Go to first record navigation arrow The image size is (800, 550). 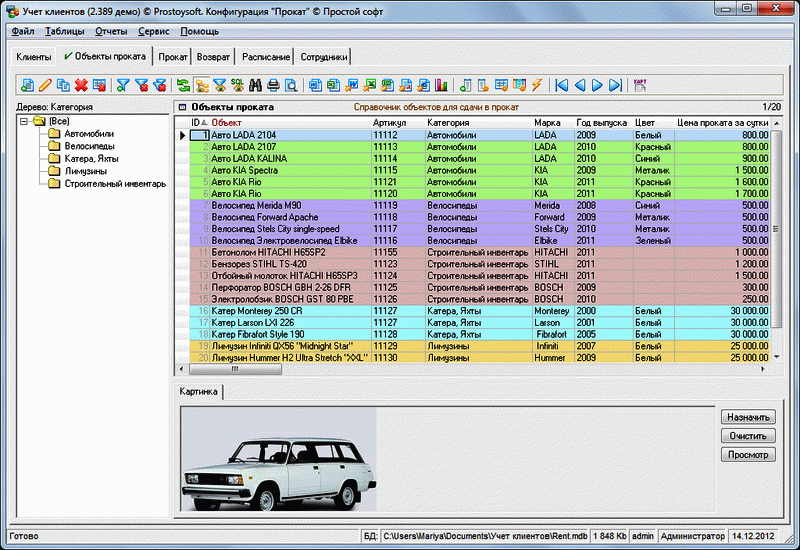pyautogui.click(x=561, y=85)
